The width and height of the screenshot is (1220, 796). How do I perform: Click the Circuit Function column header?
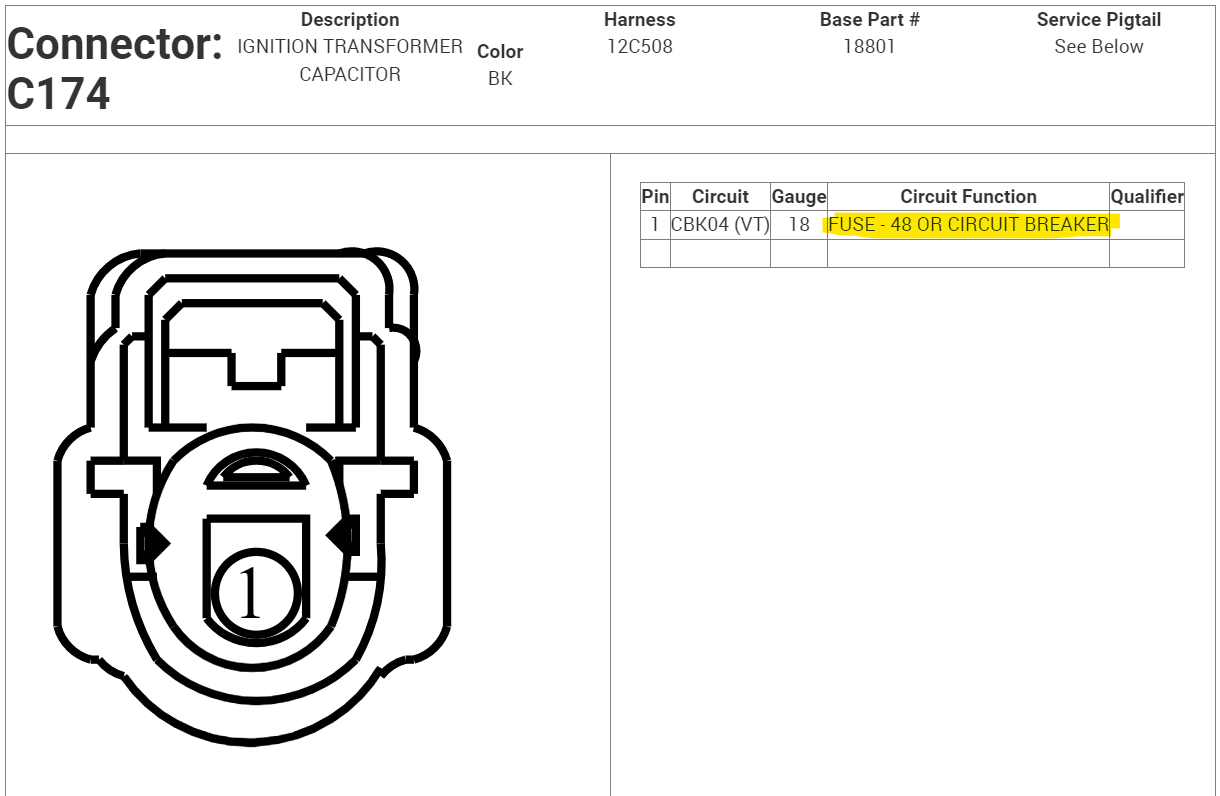point(968,197)
